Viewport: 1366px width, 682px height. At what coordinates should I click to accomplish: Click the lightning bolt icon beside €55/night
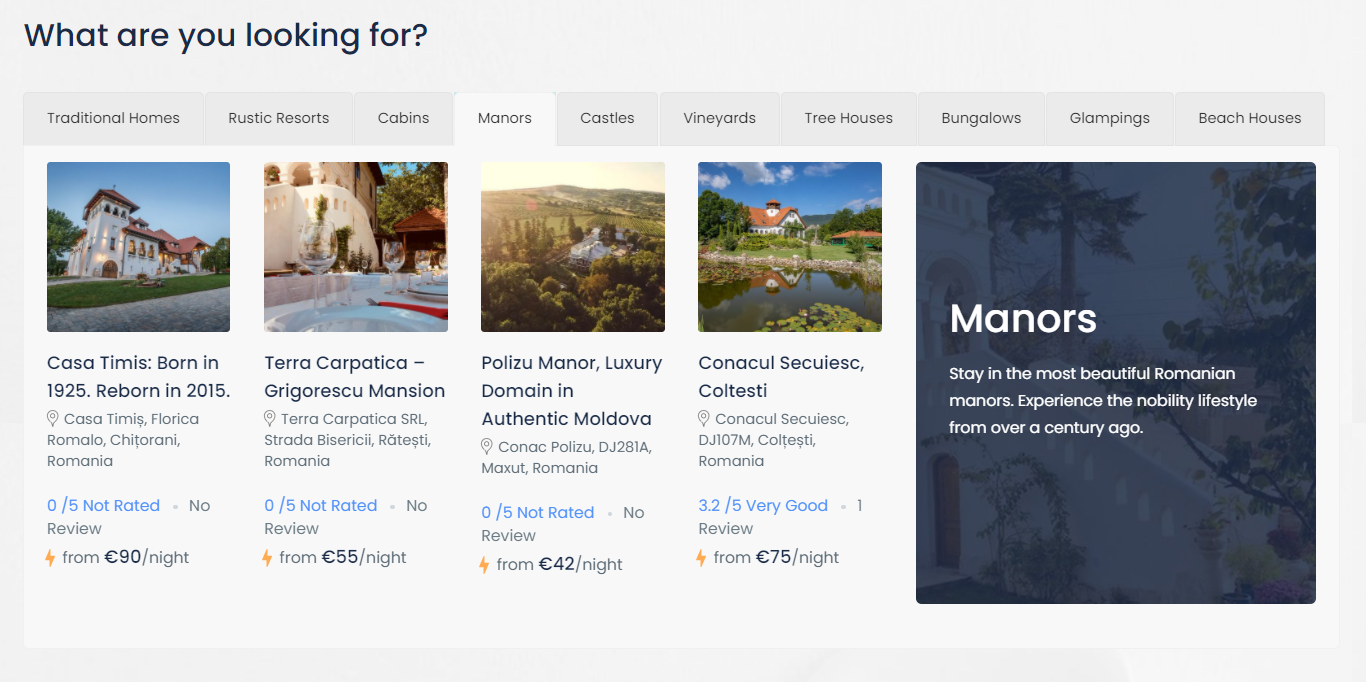pos(267,558)
